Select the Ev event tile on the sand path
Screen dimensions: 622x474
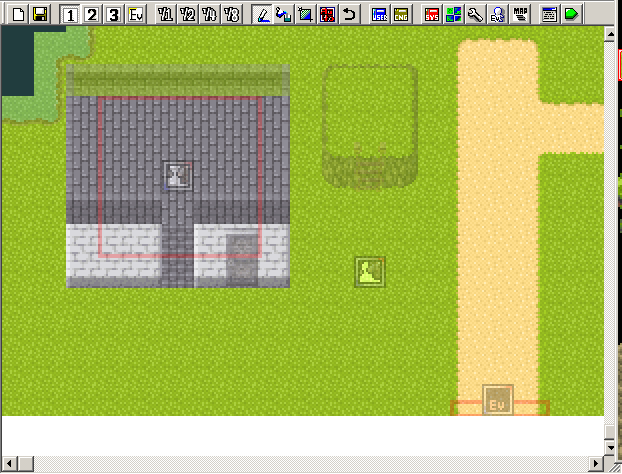click(498, 401)
